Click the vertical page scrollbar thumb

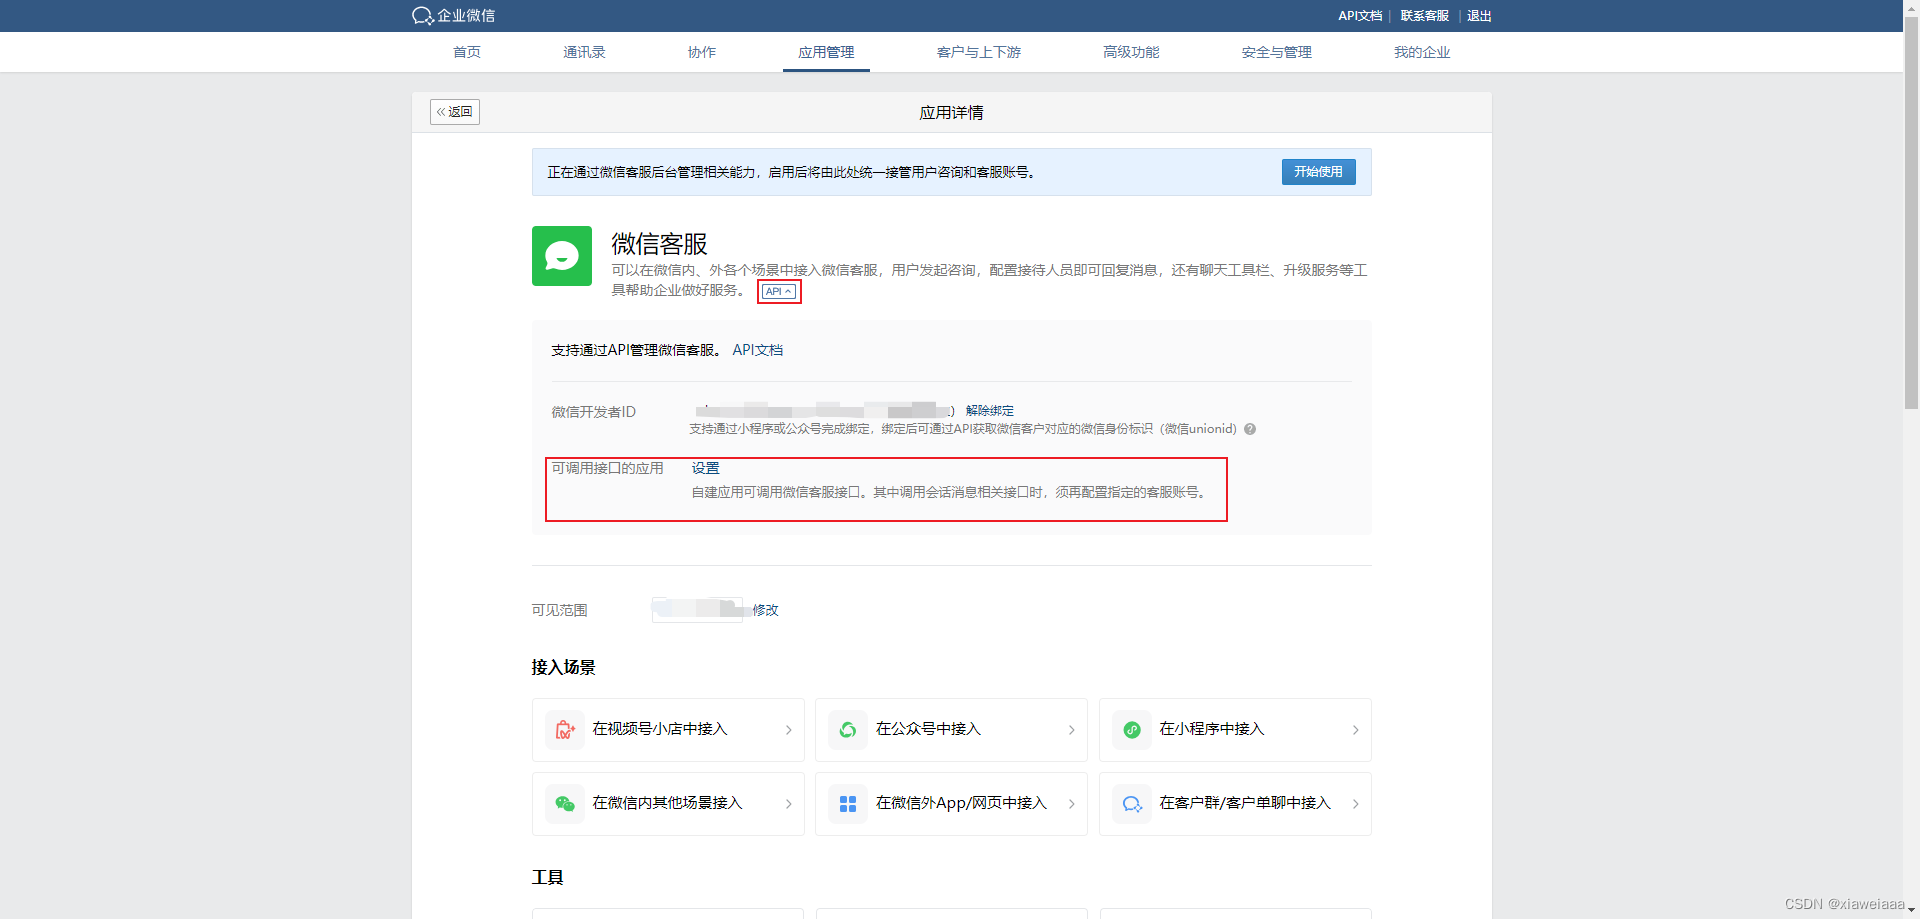pos(1911,212)
